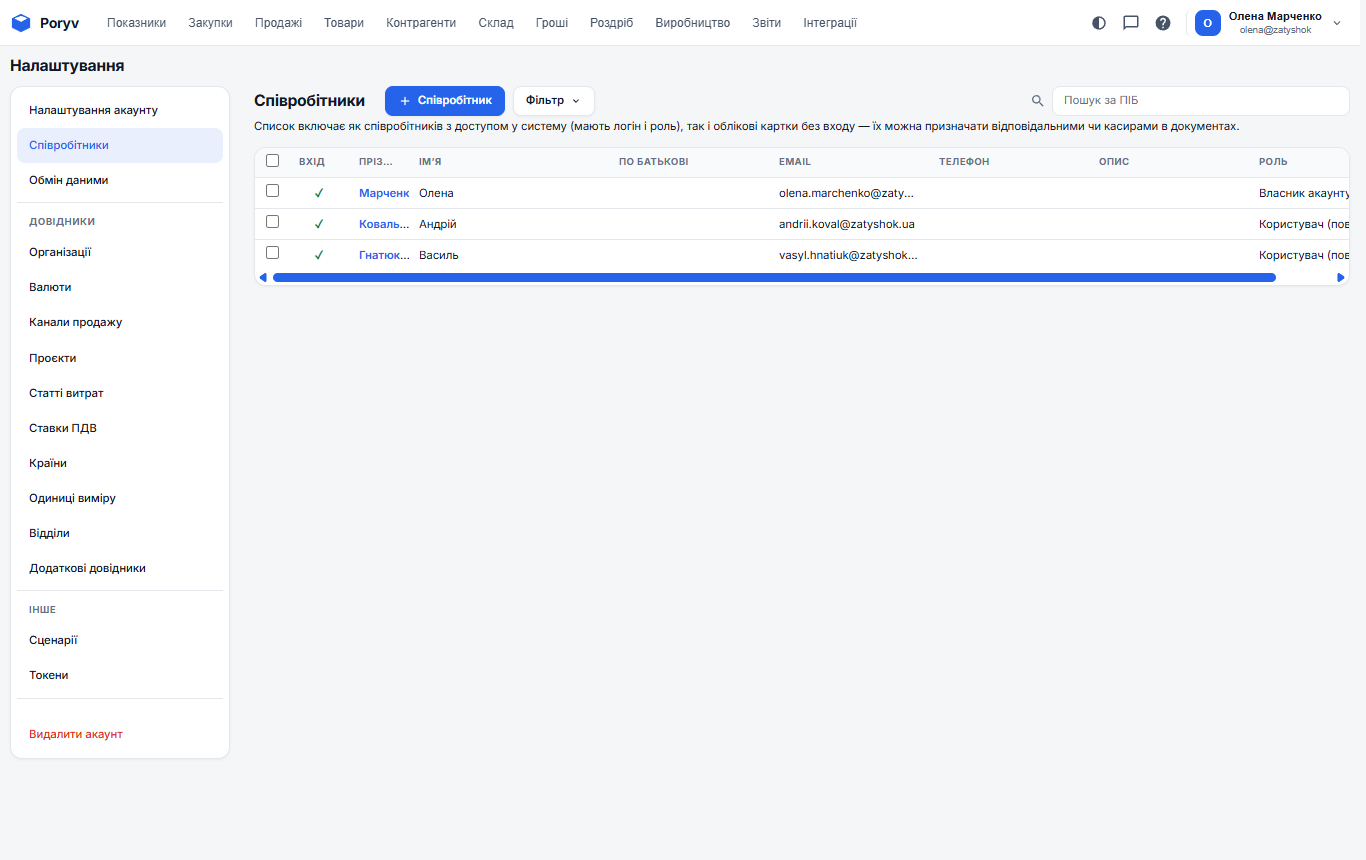Image resolution: width=1366 pixels, height=860 pixels.
Task: Click the search magnifier icon
Action: [x=1037, y=101]
